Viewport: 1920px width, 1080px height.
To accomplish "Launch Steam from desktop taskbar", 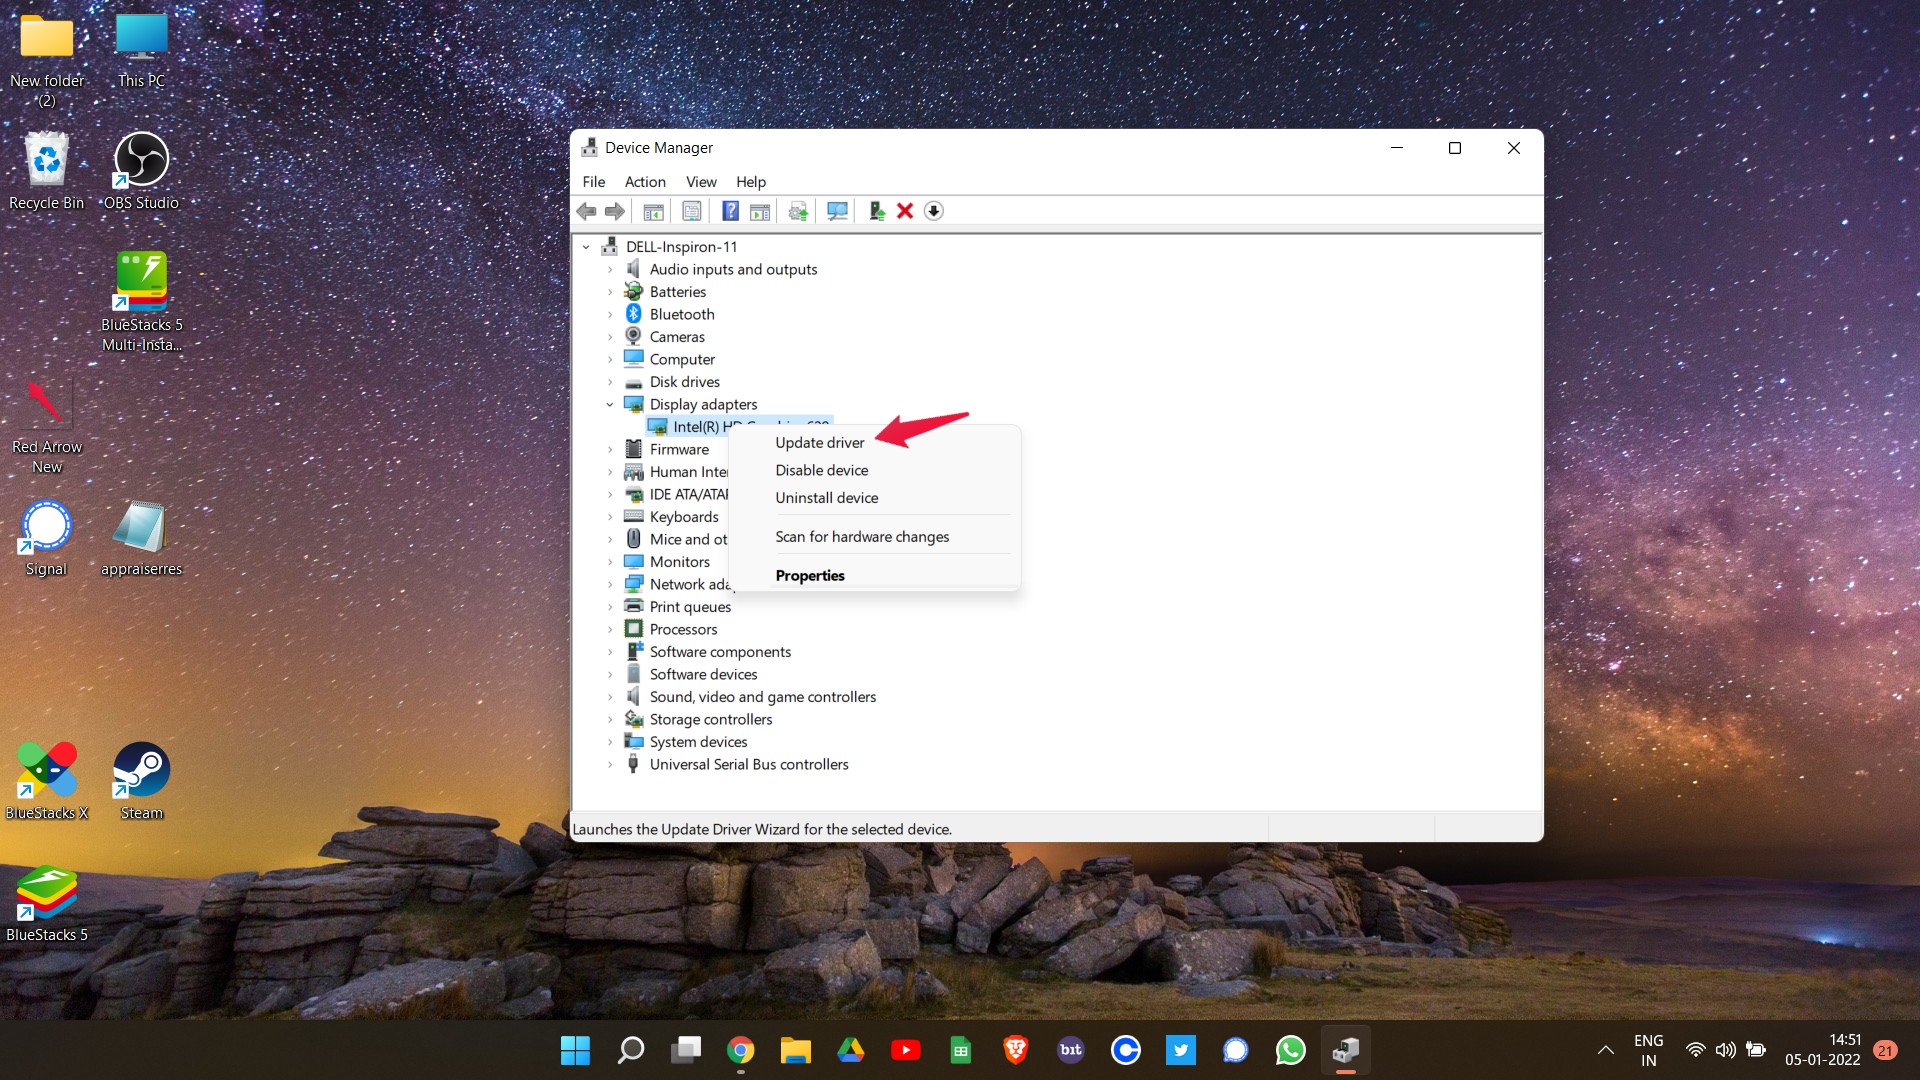I will 141,778.
